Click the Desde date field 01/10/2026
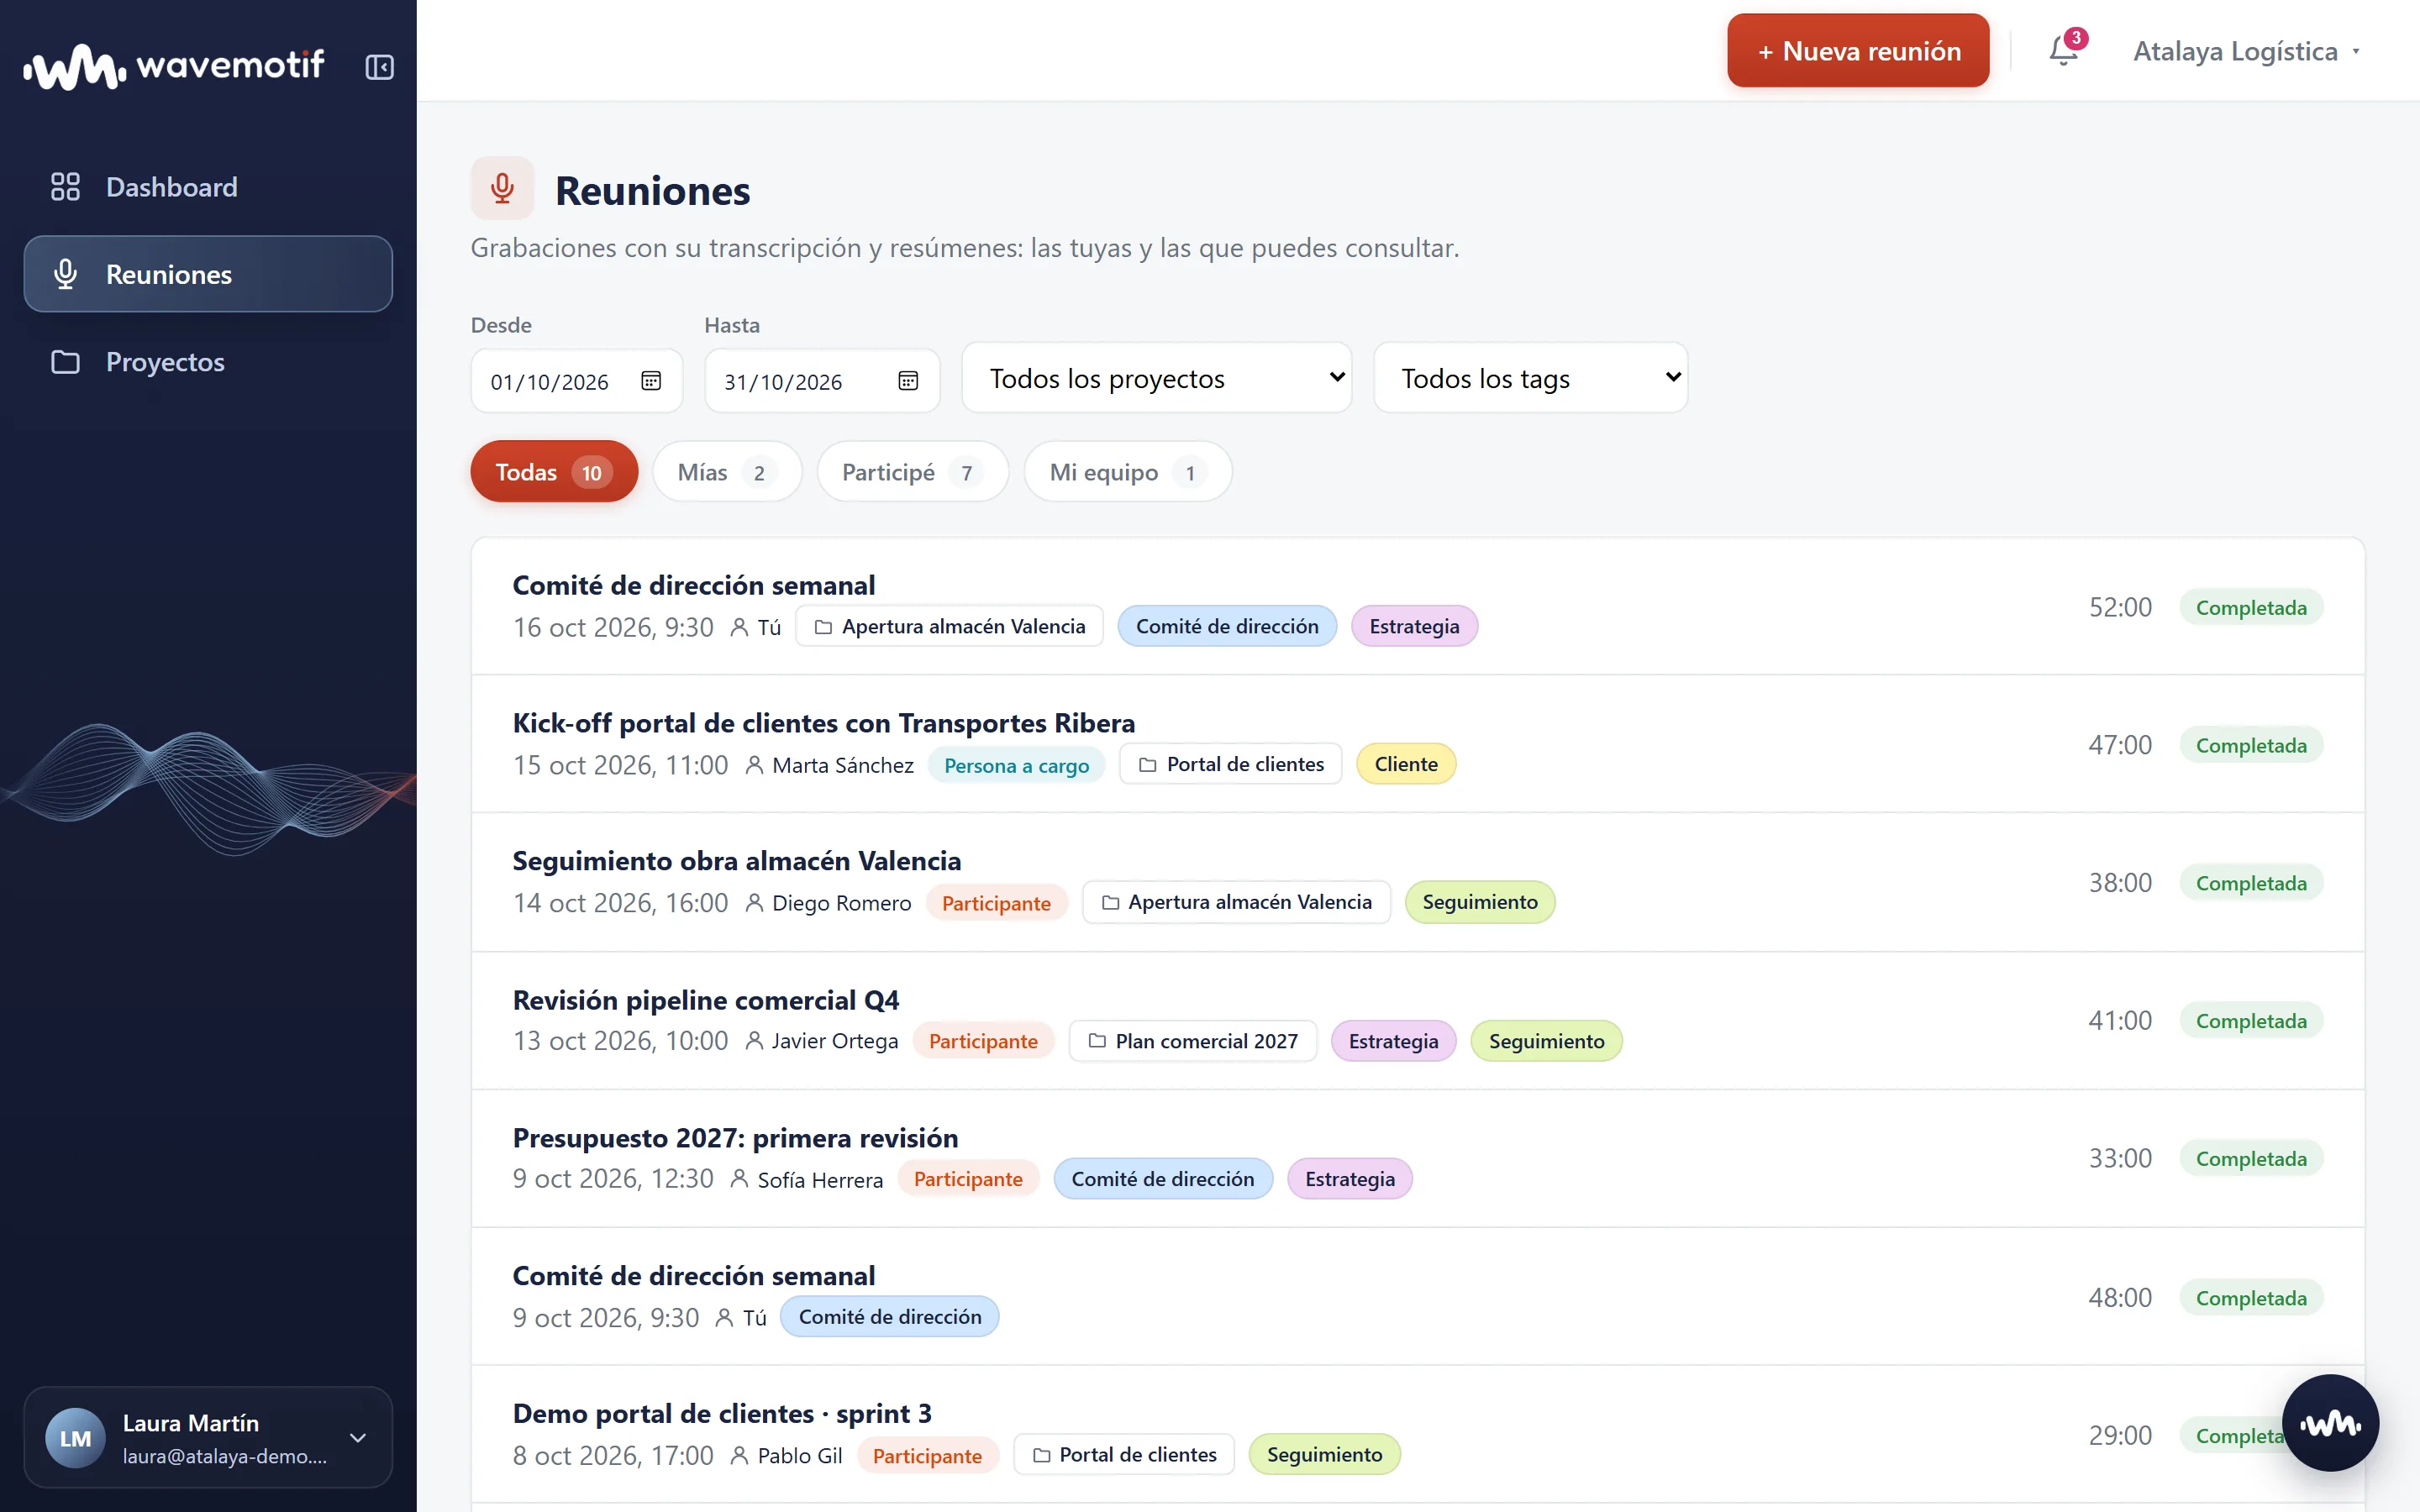2420x1512 pixels. click(577, 381)
